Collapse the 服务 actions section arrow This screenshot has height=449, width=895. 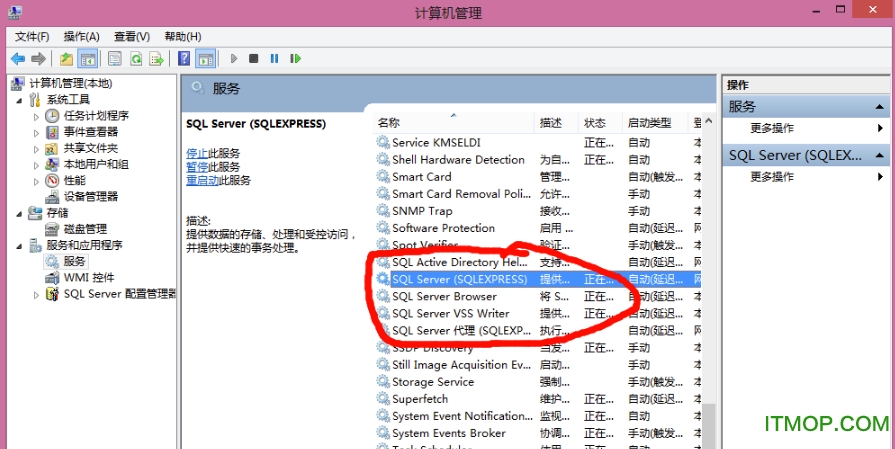tap(879, 107)
